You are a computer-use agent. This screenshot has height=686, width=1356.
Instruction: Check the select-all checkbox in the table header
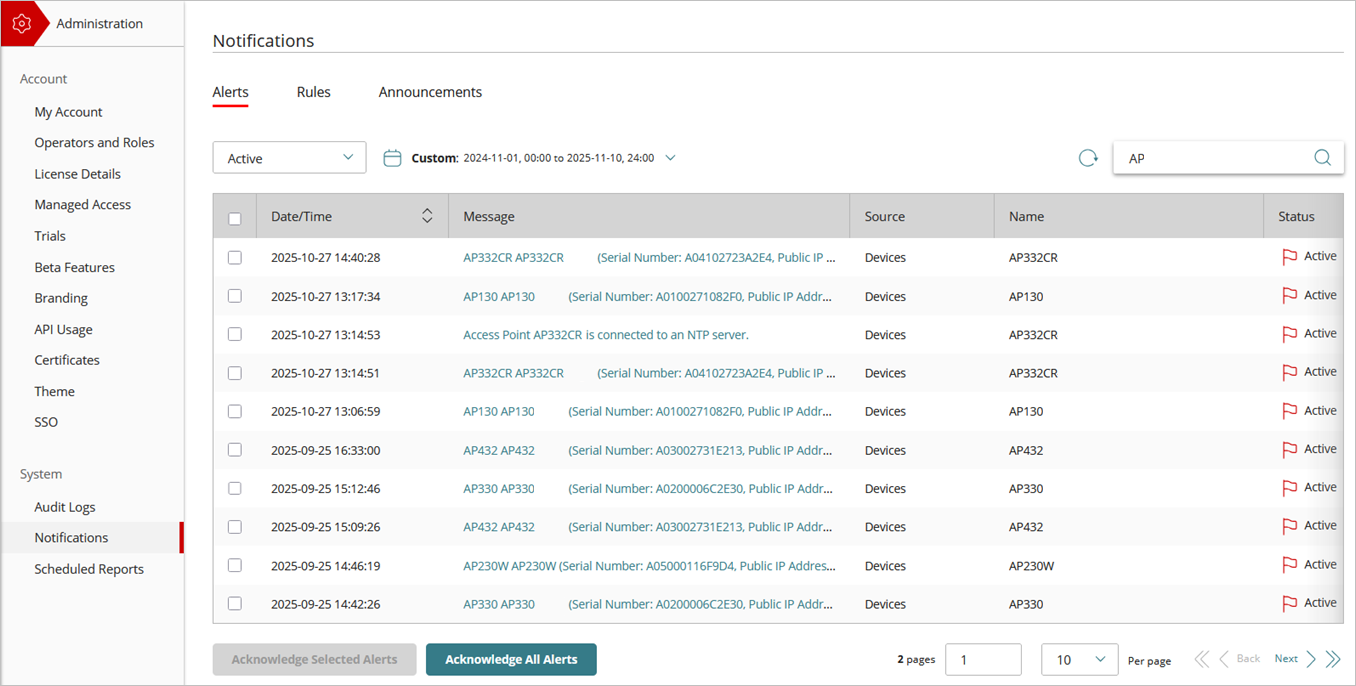234,217
